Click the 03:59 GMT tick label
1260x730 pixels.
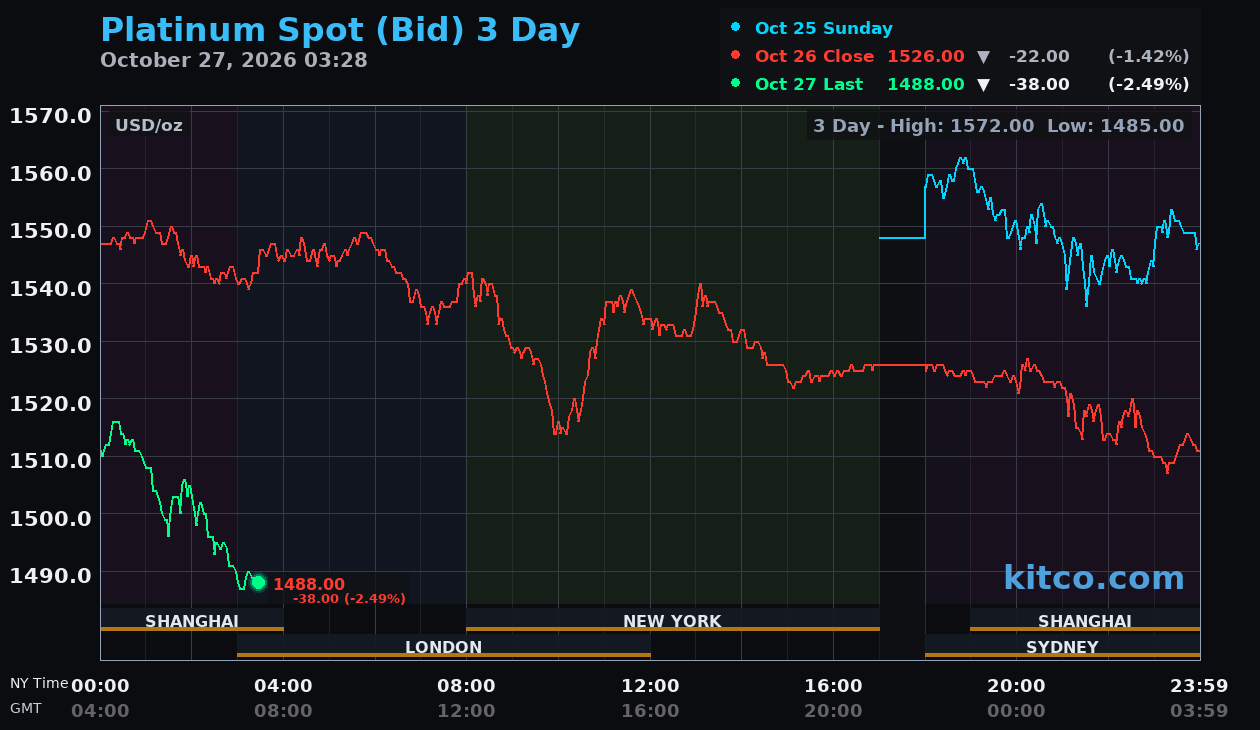pyautogui.click(x=1199, y=711)
